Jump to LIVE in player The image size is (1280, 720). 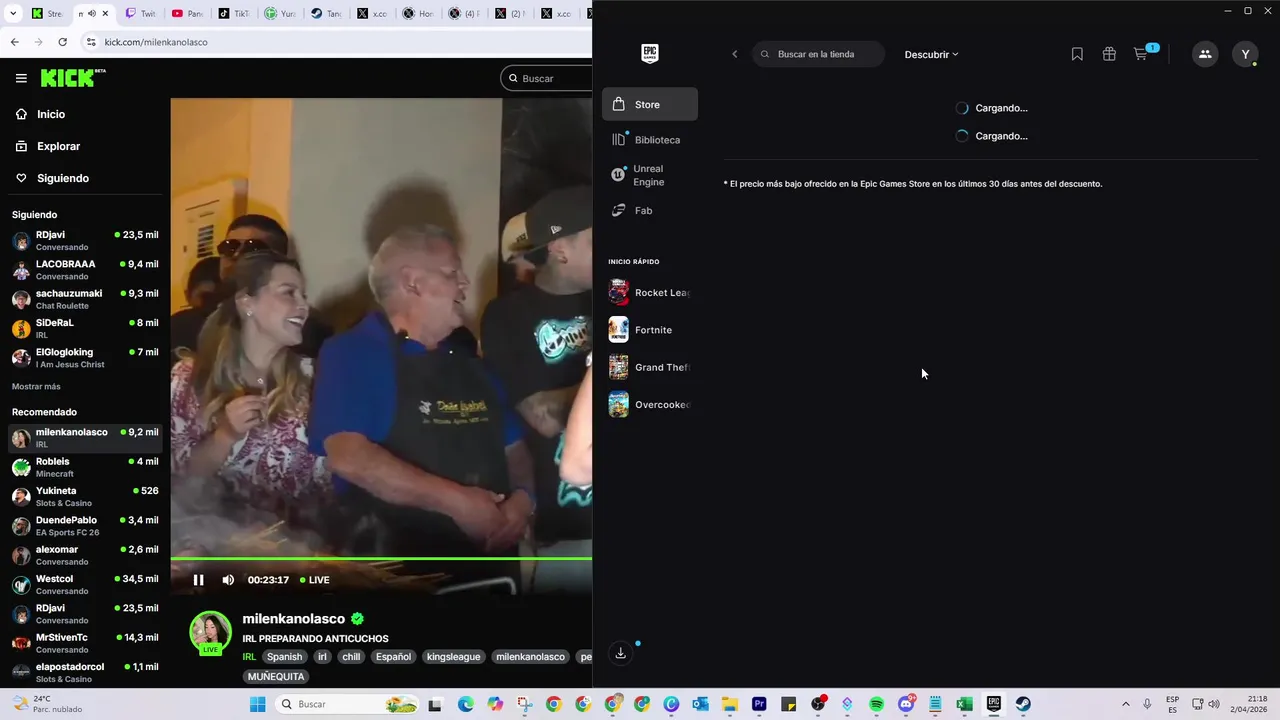(x=315, y=580)
